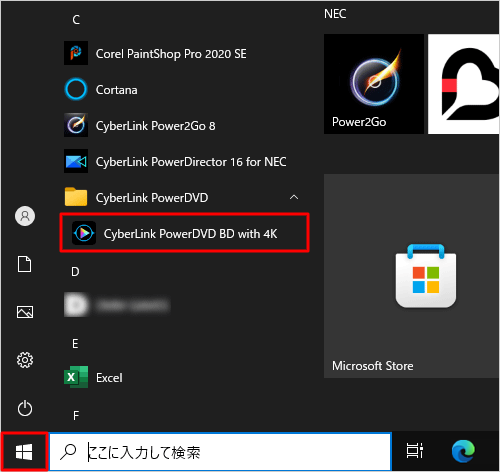Viewport: 500px width, 472px height.
Task: Launch Cortana from app list icon
Action: 76,89
